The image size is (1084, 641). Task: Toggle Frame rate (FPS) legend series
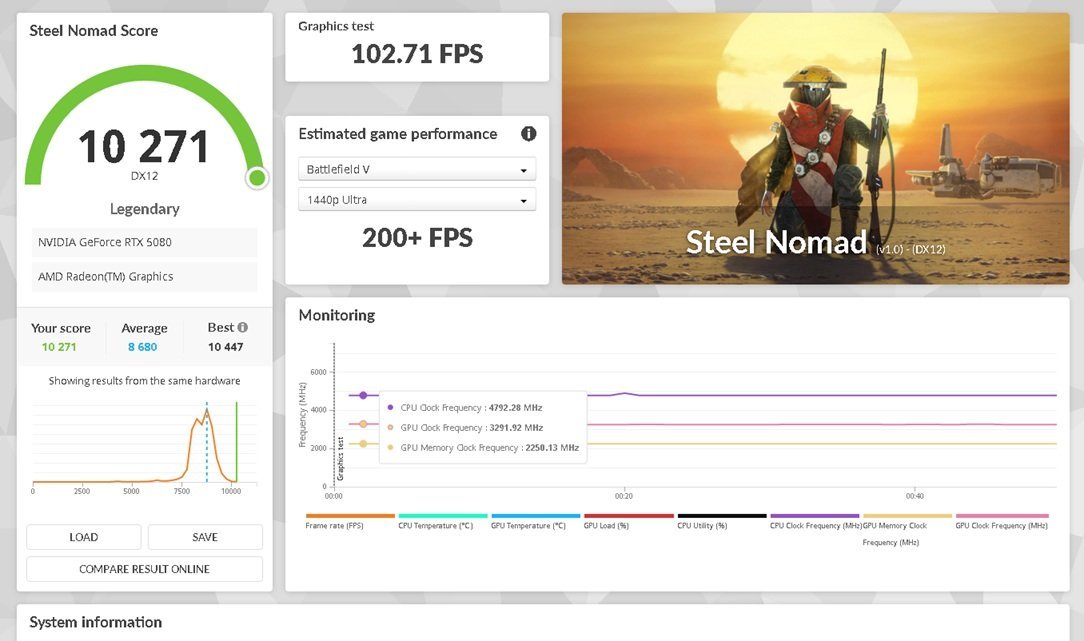(x=350, y=521)
